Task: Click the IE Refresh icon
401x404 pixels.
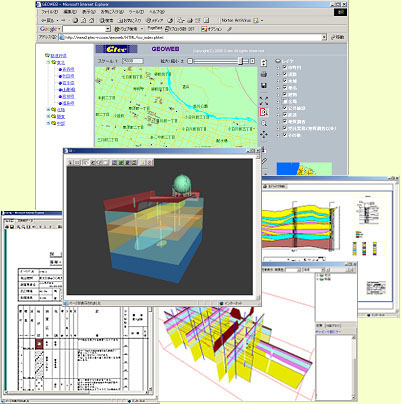Action: click(x=83, y=21)
